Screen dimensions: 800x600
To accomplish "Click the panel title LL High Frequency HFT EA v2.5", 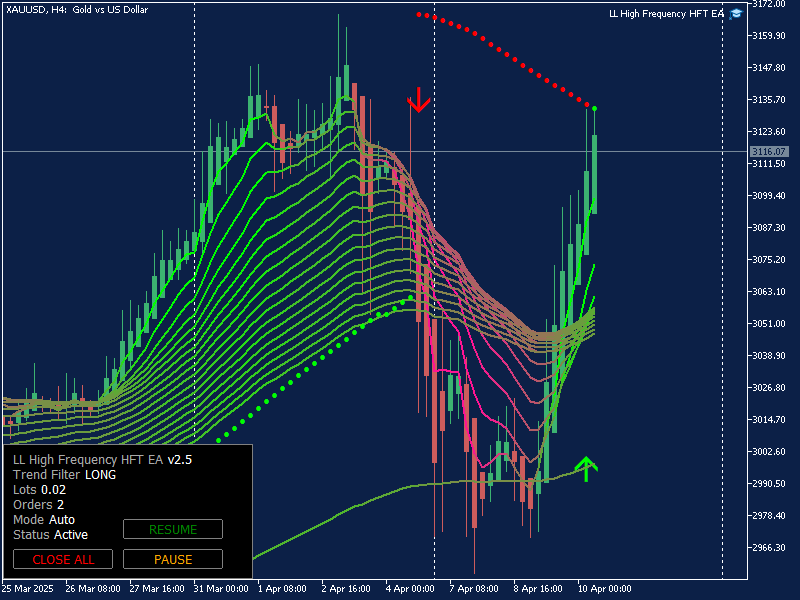I will (103, 460).
